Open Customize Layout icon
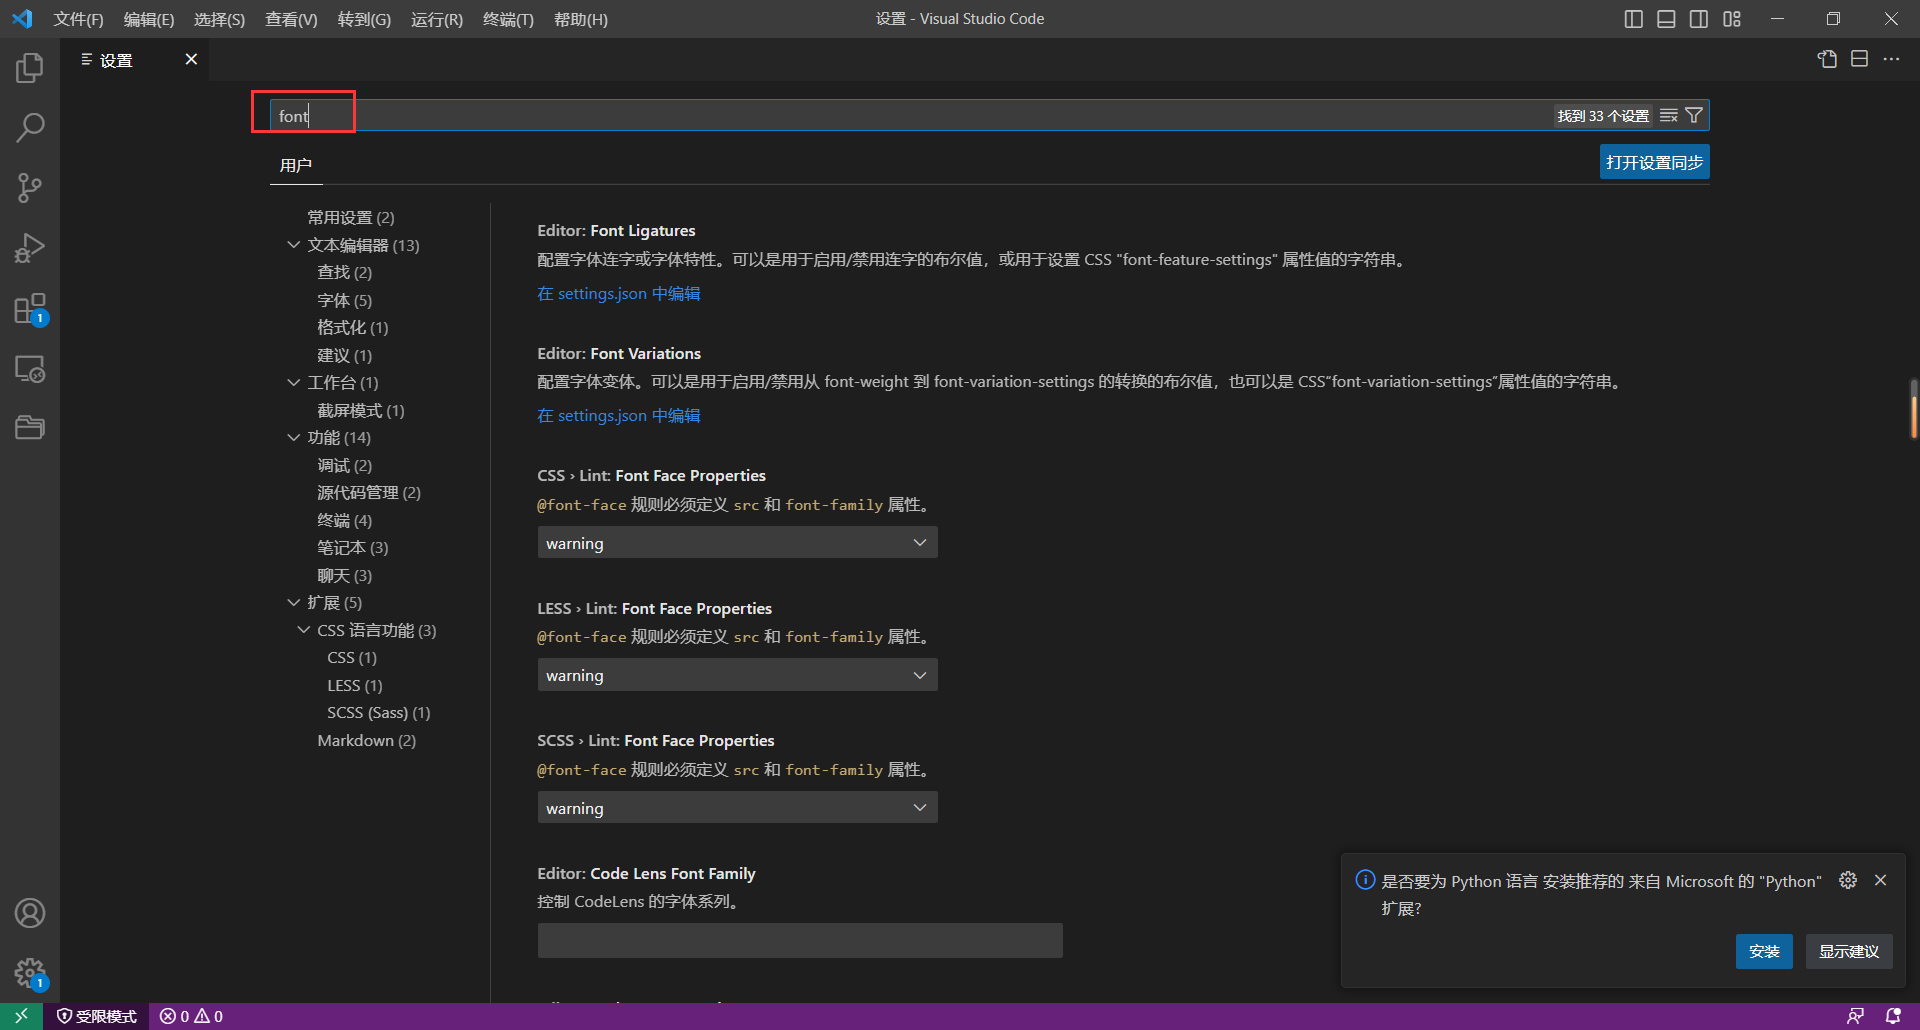 tap(1732, 19)
